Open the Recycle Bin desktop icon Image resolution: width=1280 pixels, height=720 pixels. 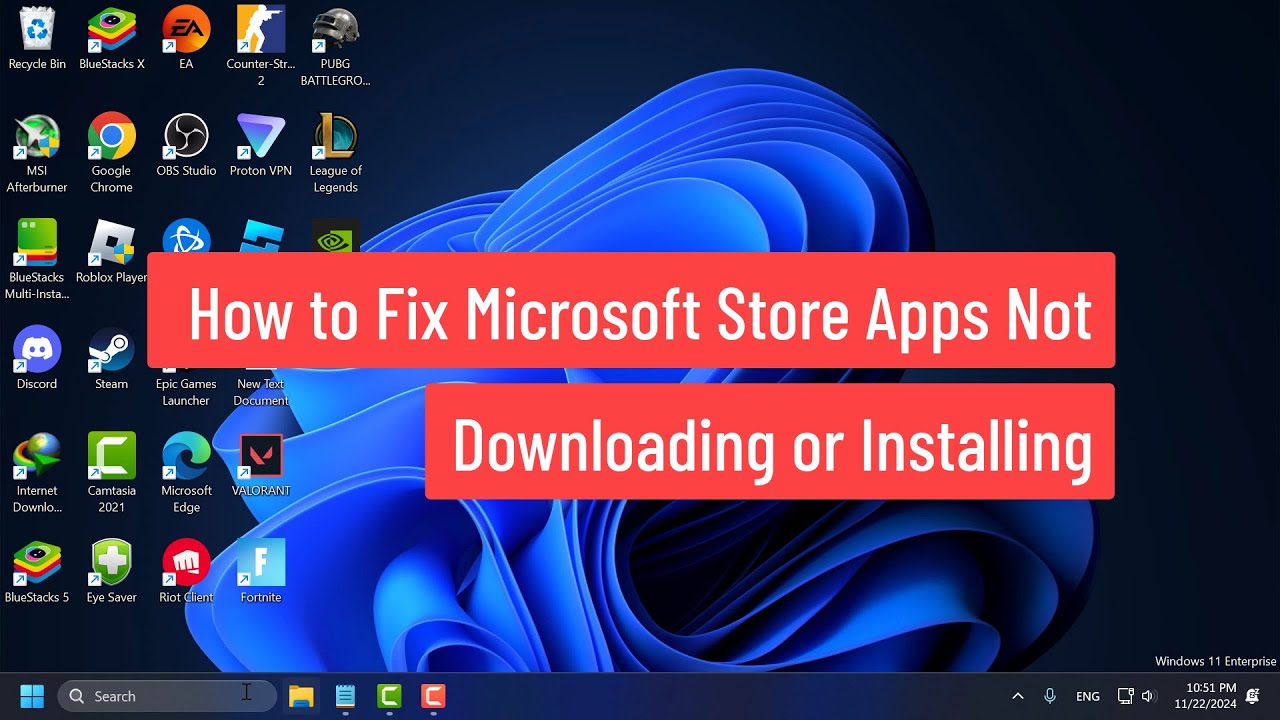(x=37, y=38)
